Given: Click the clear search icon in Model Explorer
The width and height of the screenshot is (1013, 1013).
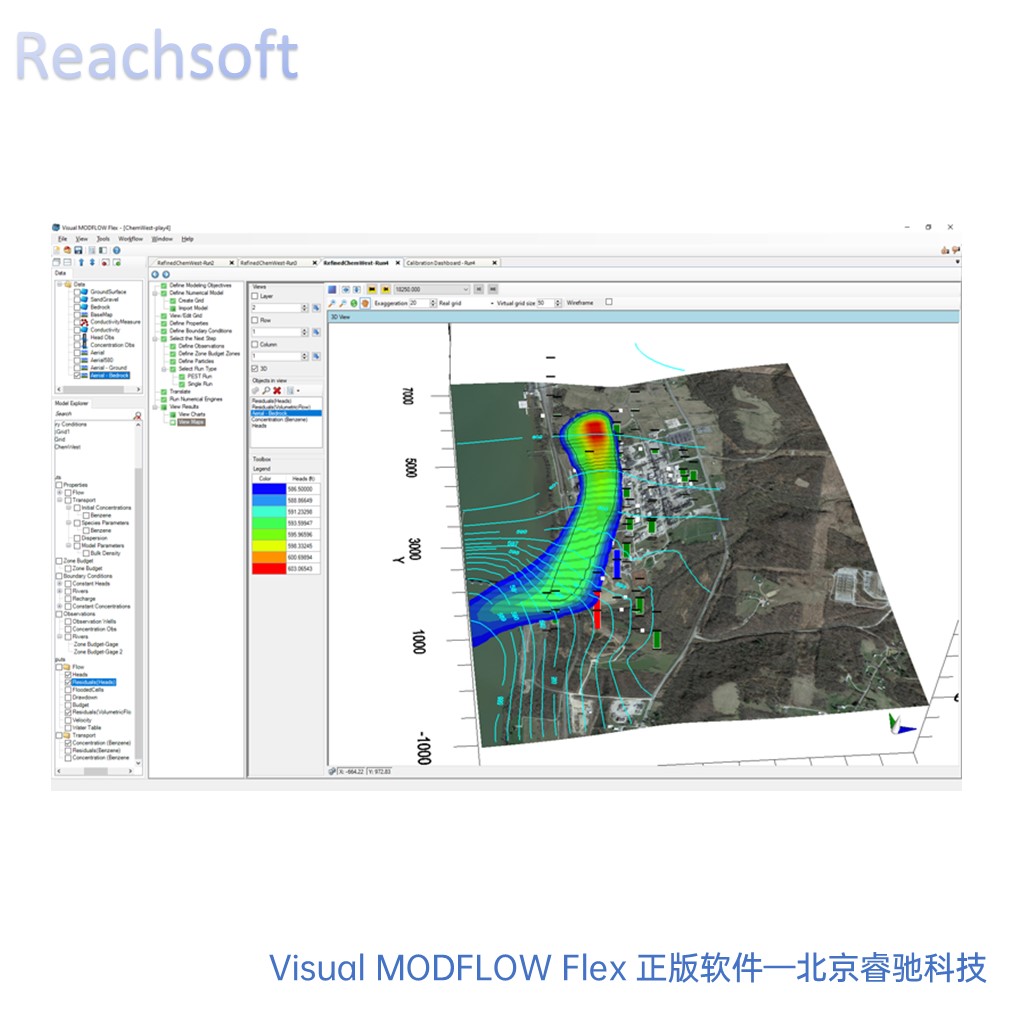Looking at the screenshot, I should [138, 415].
